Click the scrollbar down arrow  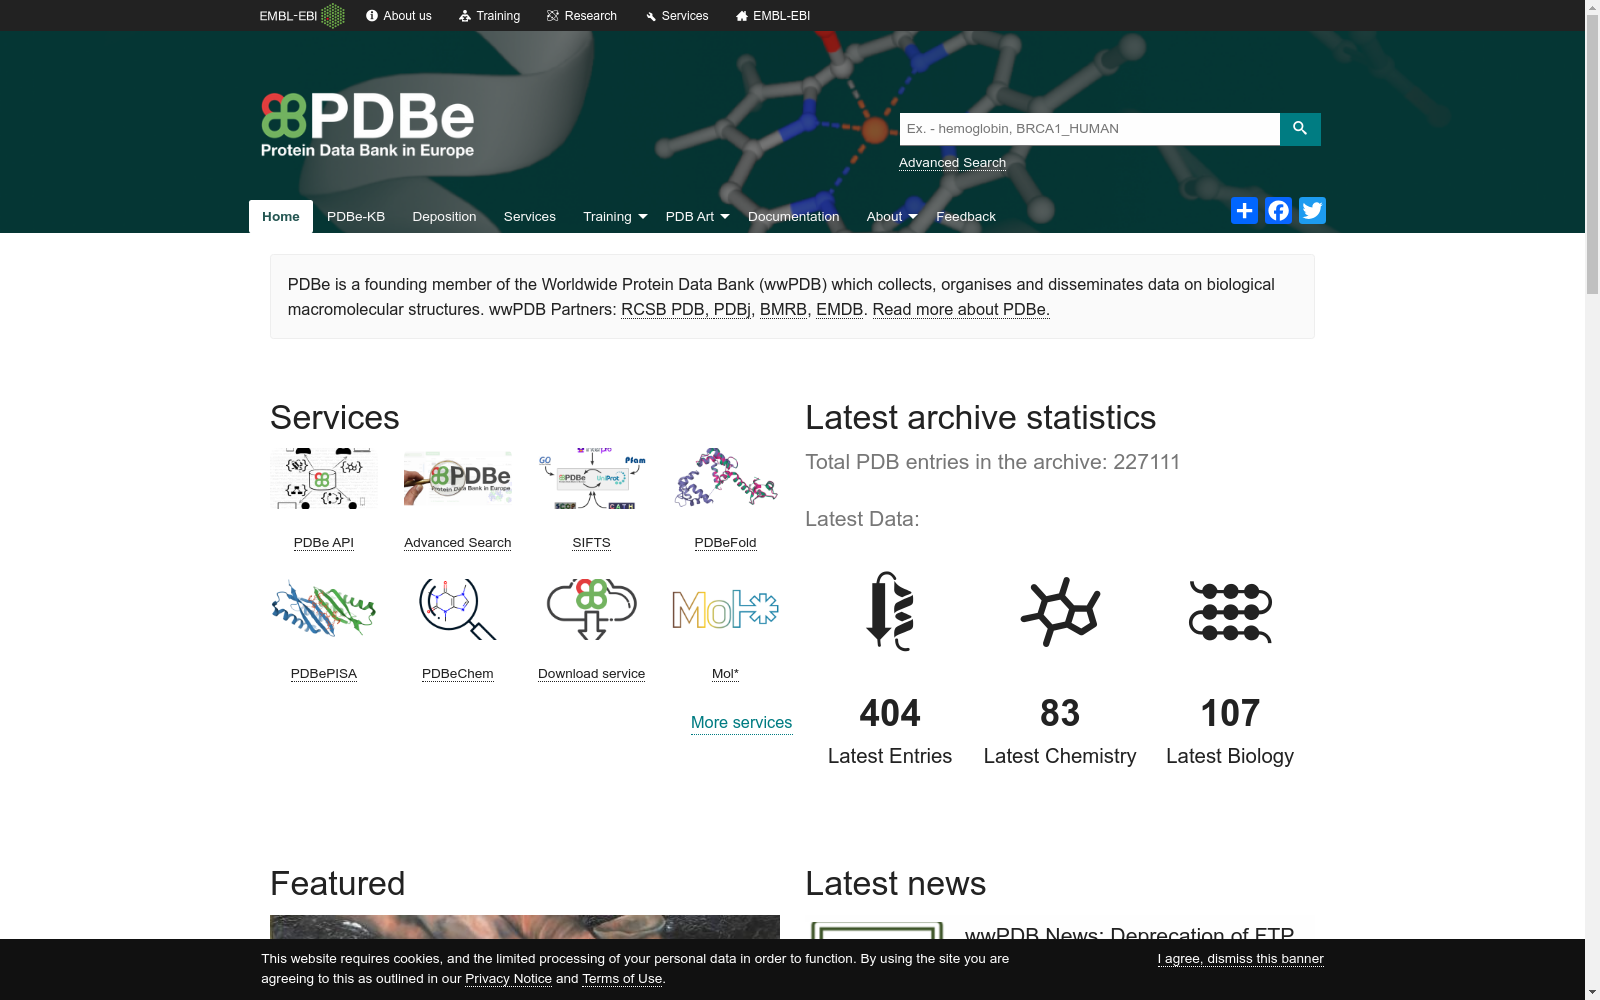point(1592,992)
